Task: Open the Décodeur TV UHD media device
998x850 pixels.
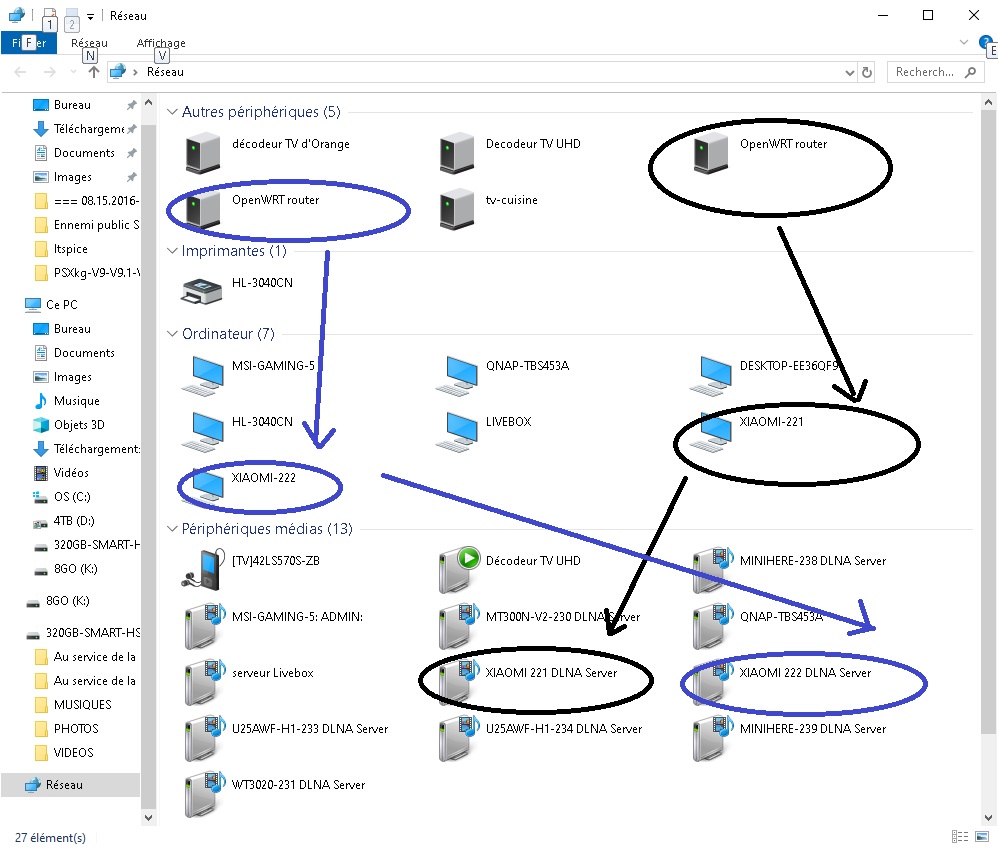Action: [x=457, y=568]
